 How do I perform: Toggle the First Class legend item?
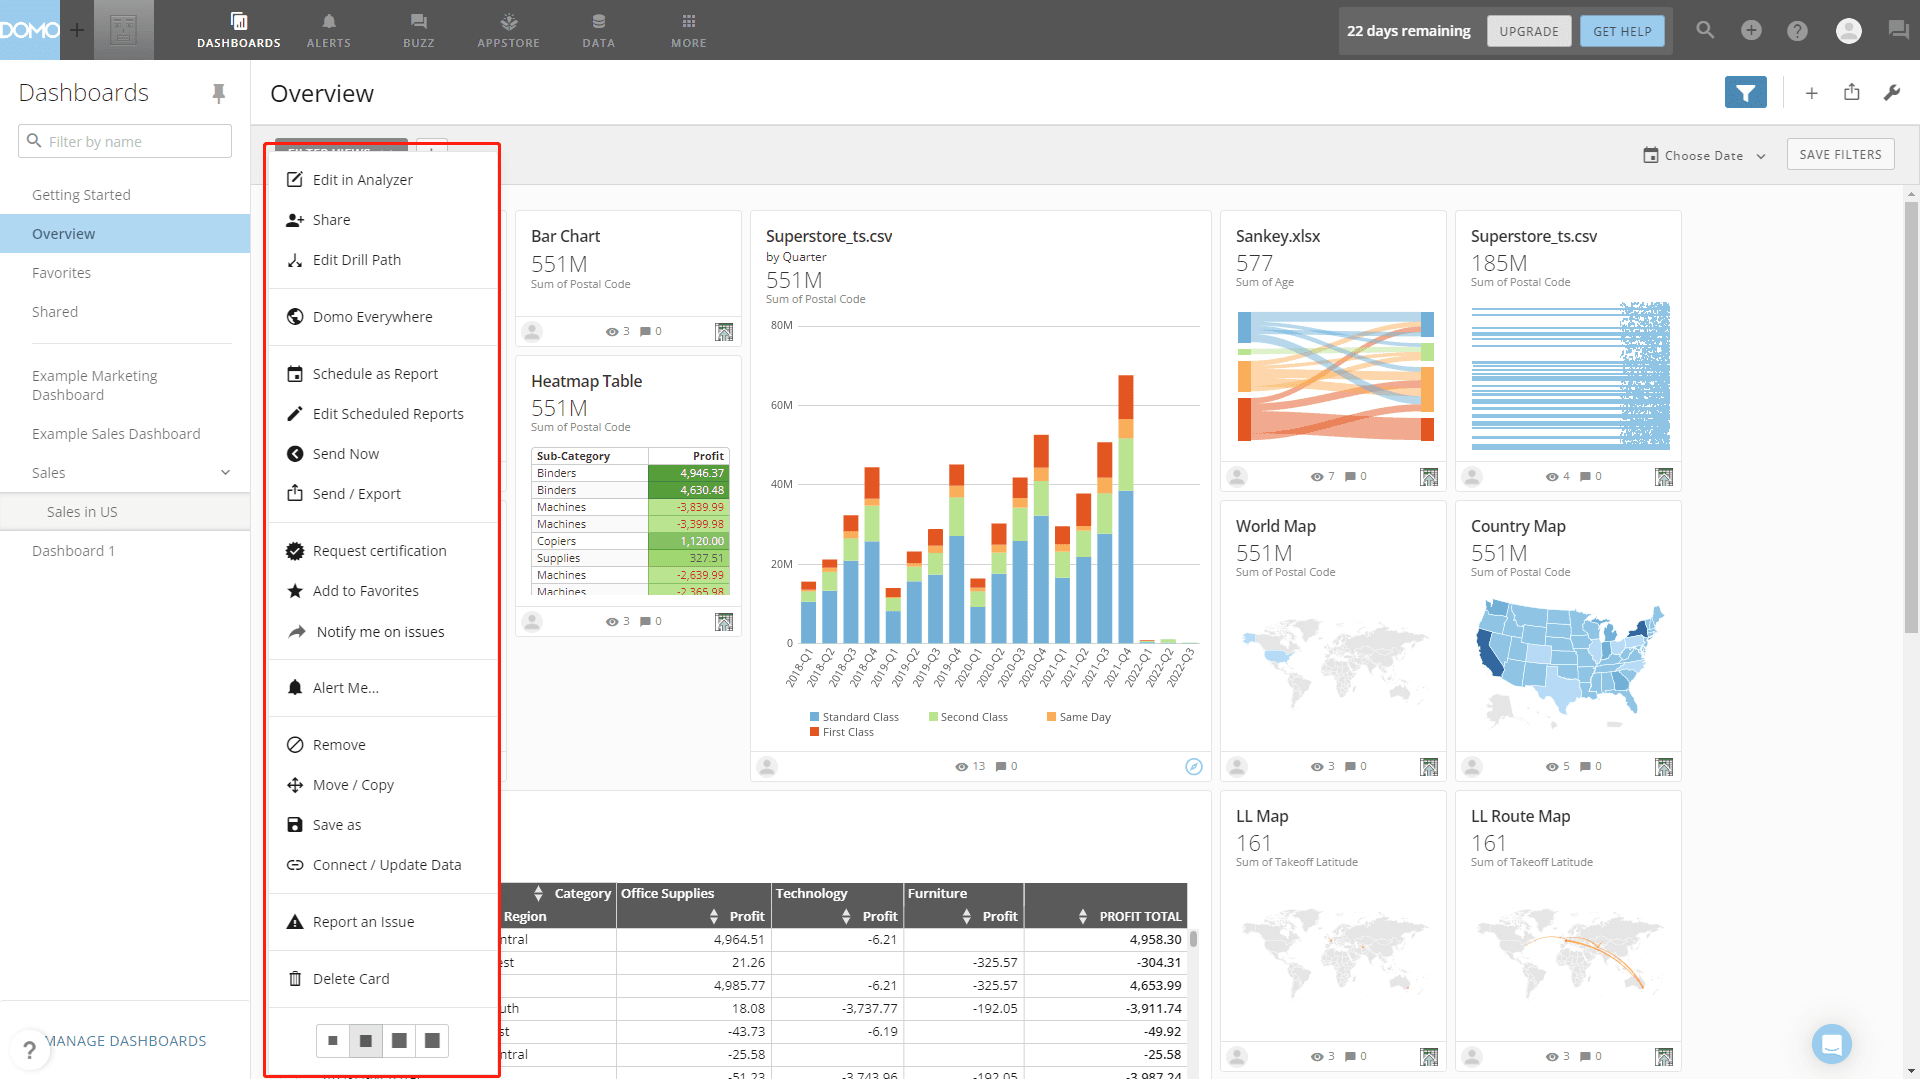click(842, 732)
